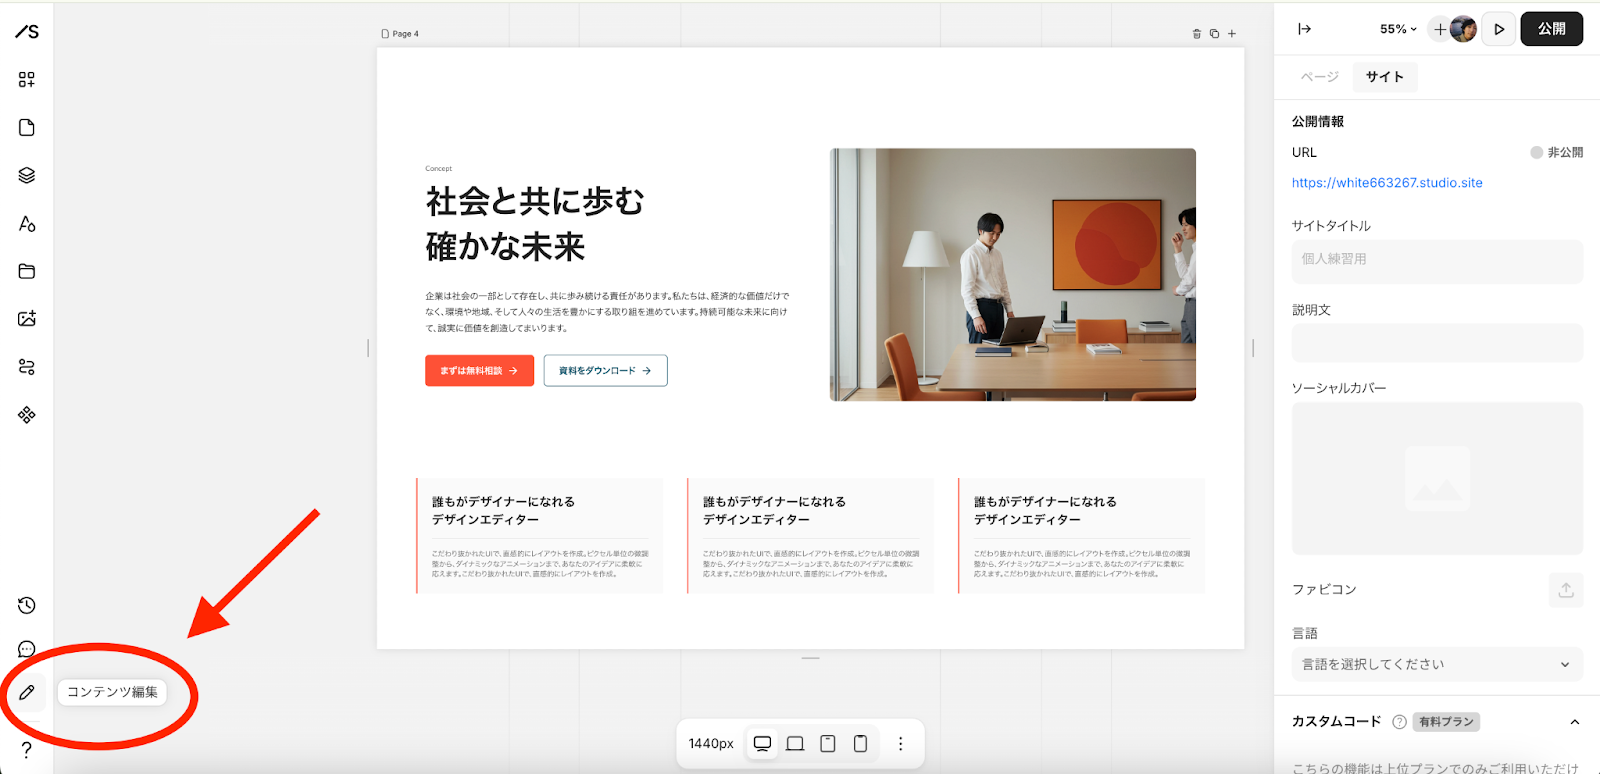Viewport: 1600px width, 774px height.
Task: Open the text styles (Aa) panel
Action: point(27,224)
